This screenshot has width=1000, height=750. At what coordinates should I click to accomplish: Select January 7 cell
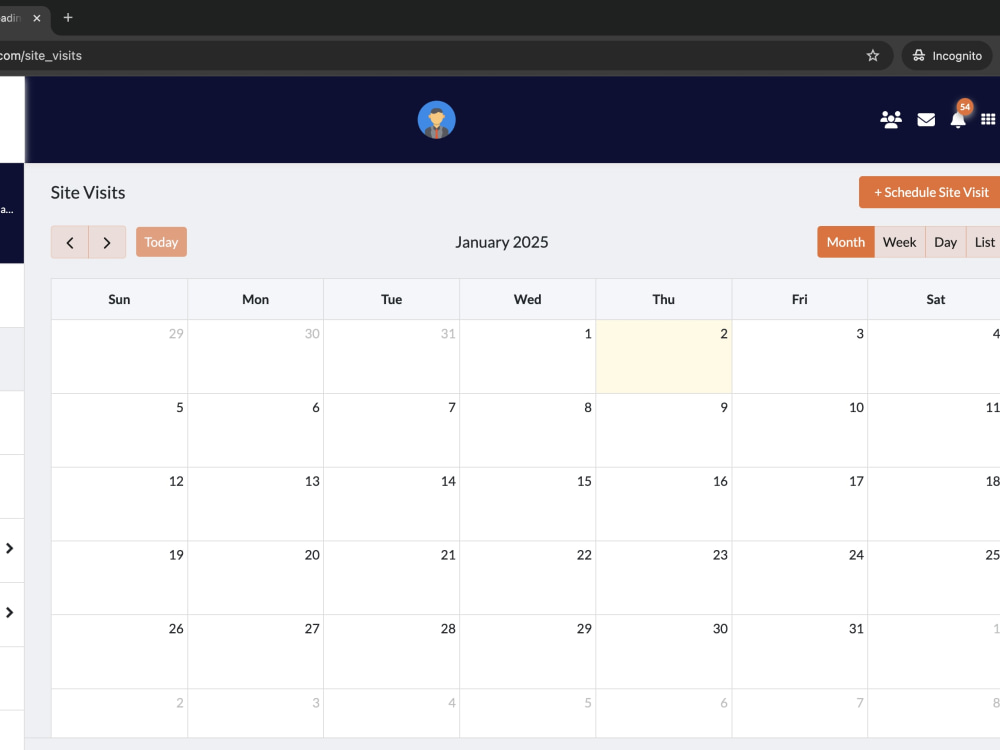391,430
